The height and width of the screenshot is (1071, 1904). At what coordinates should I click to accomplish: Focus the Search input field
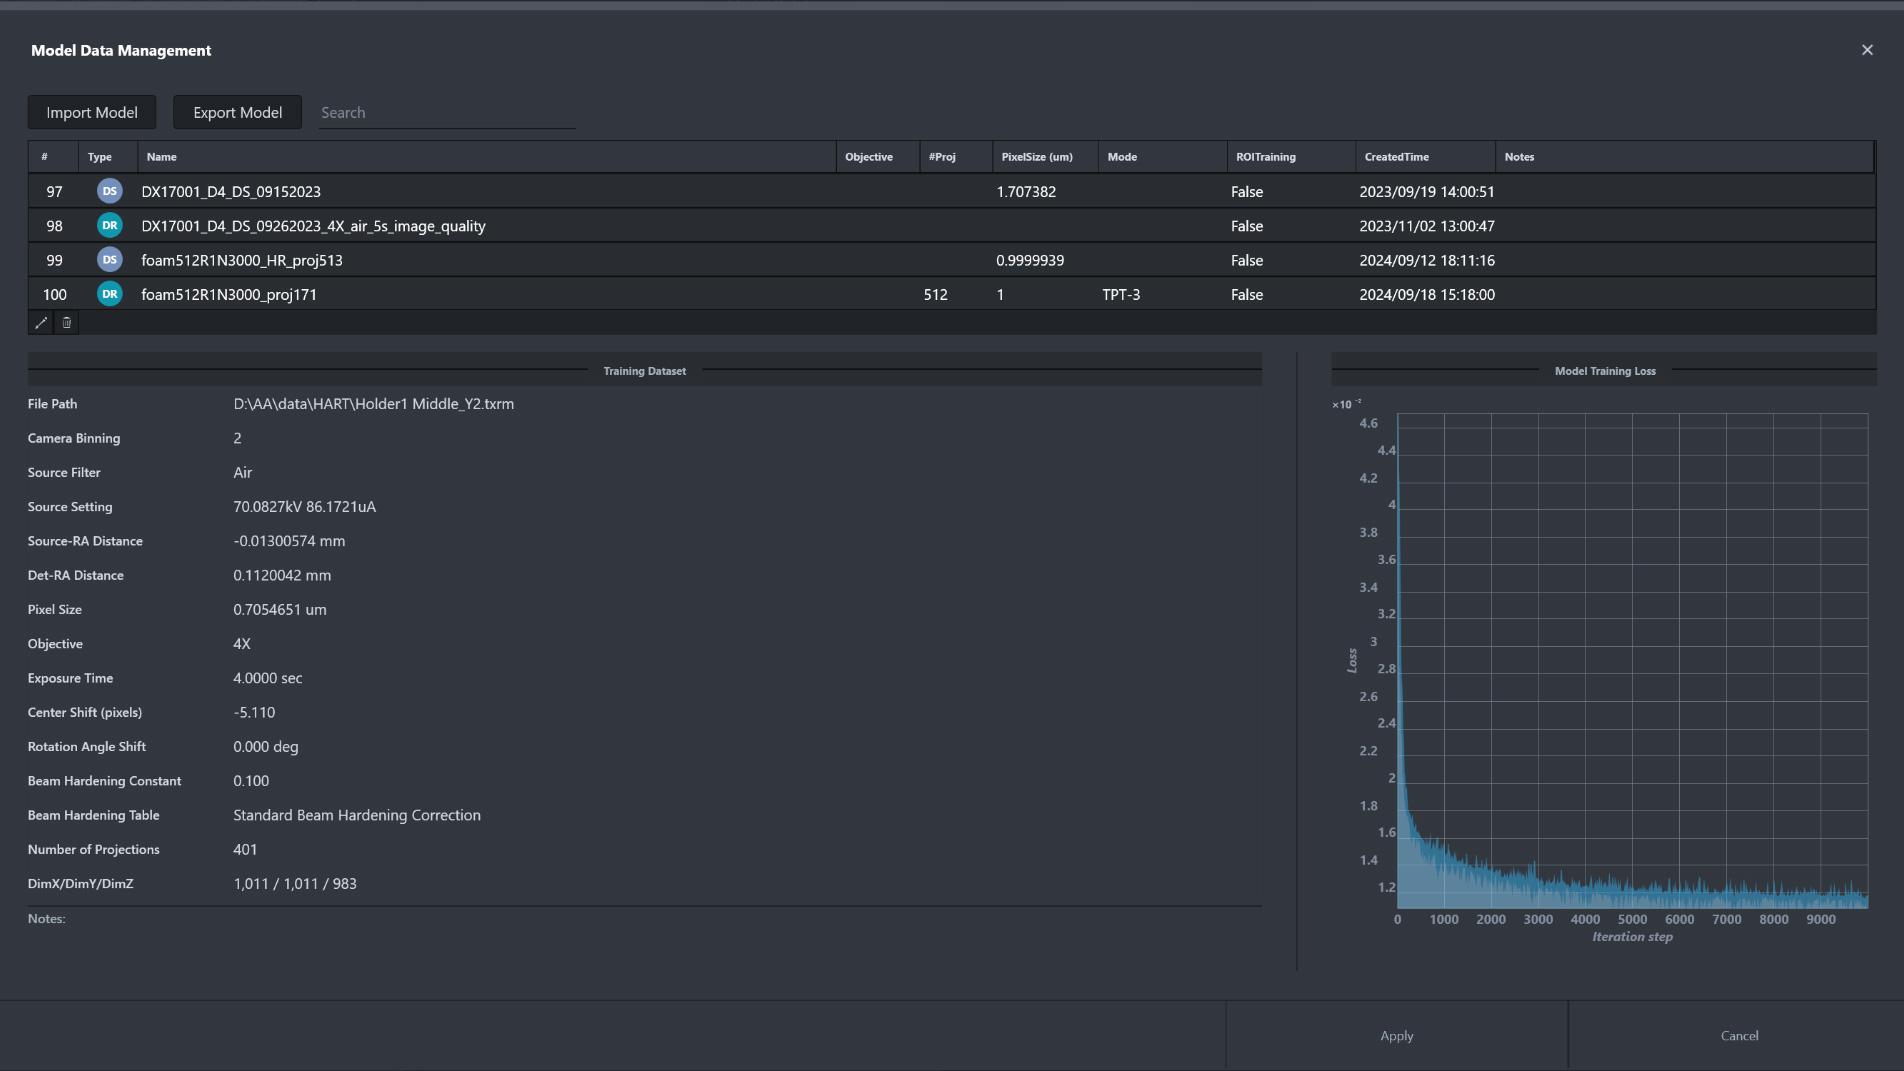pyautogui.click(x=447, y=113)
